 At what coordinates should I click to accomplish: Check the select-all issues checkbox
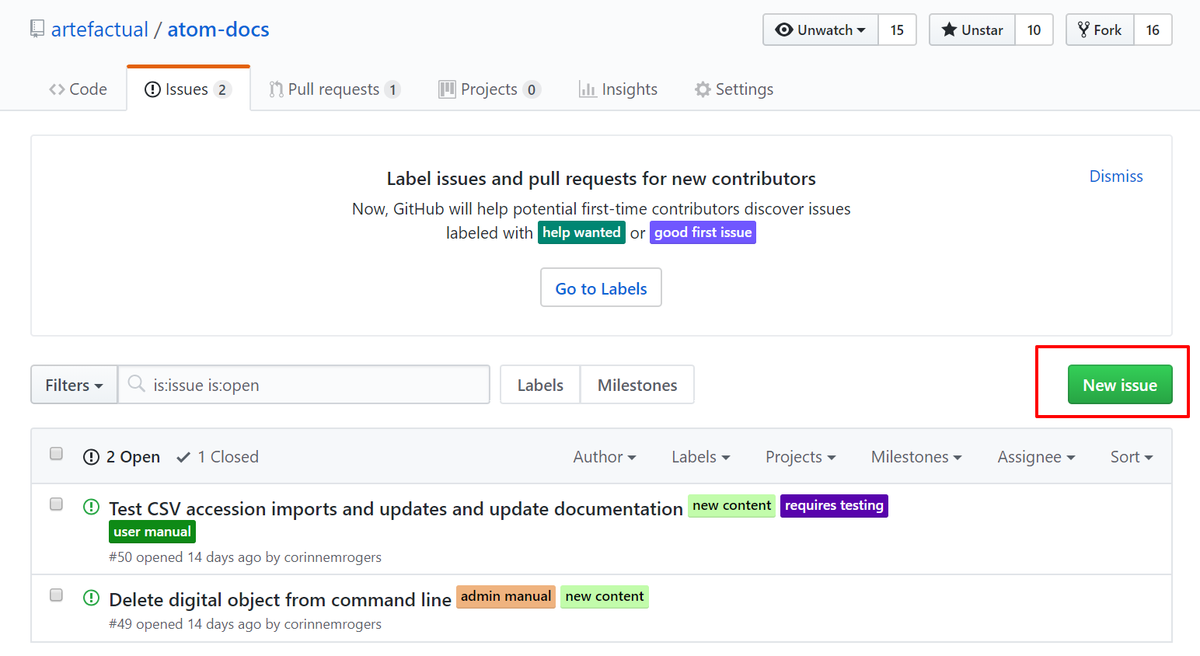pyautogui.click(x=56, y=453)
